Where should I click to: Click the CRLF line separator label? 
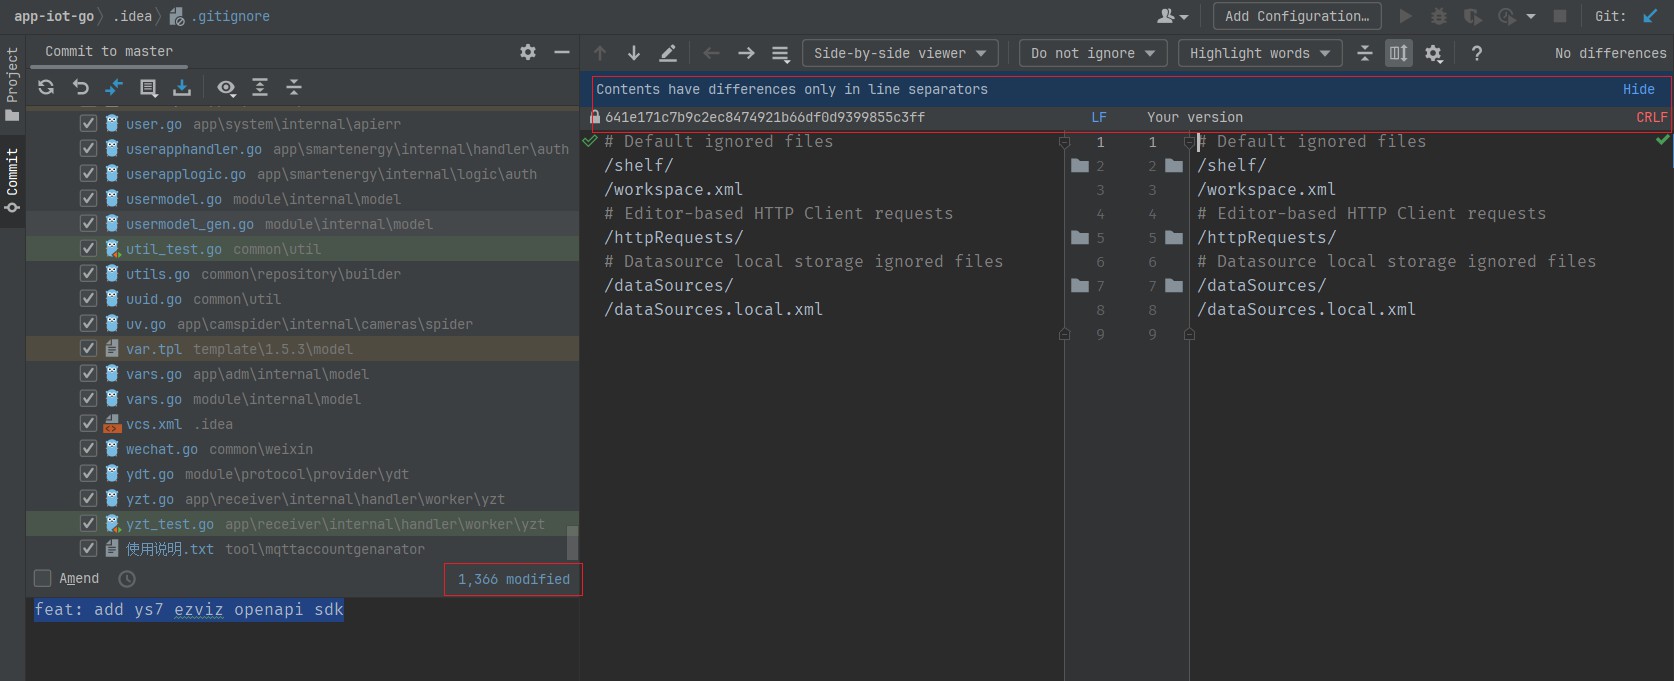coord(1651,117)
